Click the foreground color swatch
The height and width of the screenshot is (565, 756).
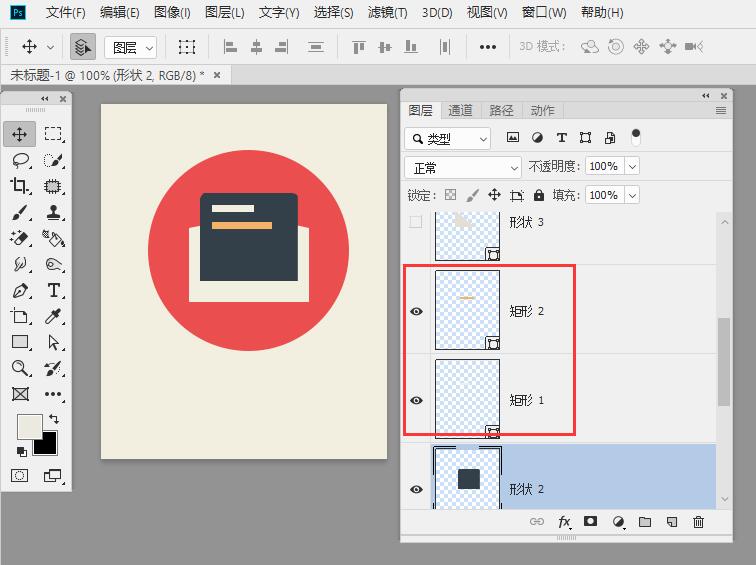tap(29, 427)
